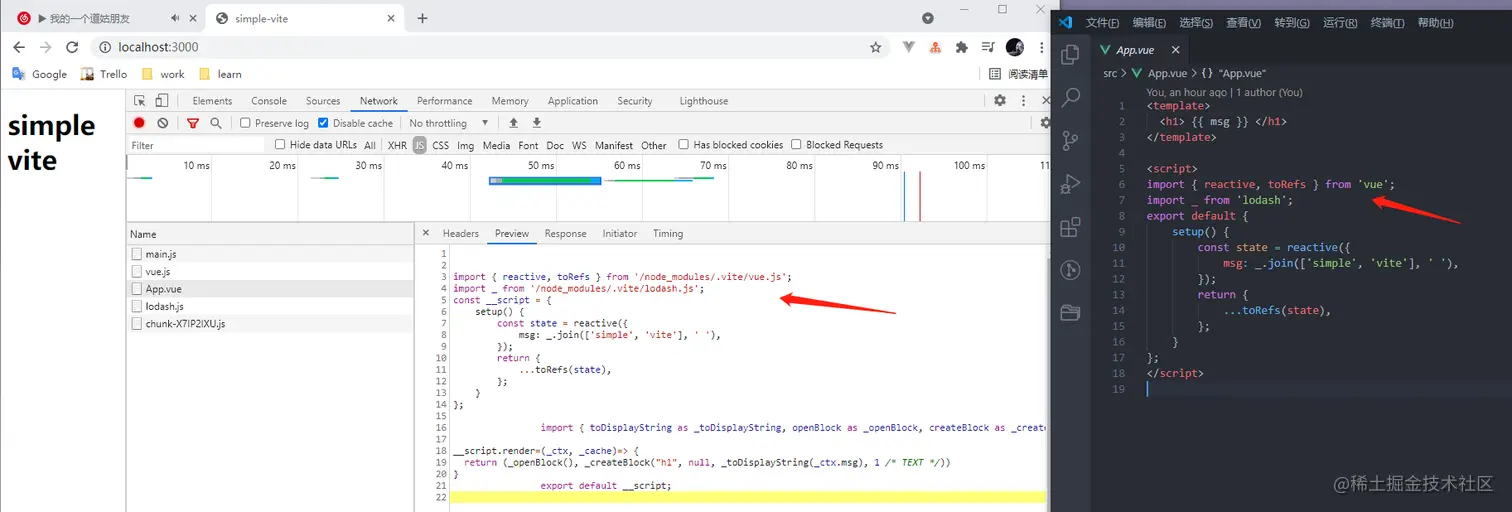This screenshot has height=512, width=1512.
Task: Open the Git Graph icon in VS Code activity bar
Action: (1070, 269)
